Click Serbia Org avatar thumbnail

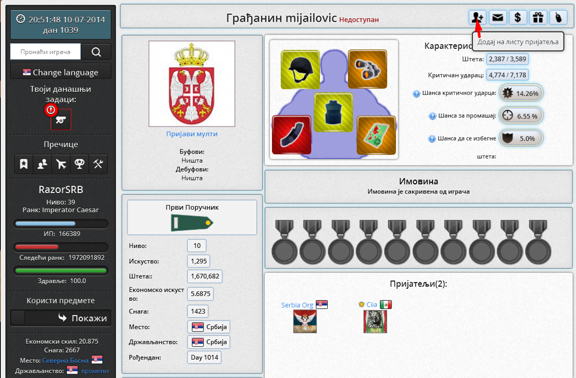click(305, 321)
